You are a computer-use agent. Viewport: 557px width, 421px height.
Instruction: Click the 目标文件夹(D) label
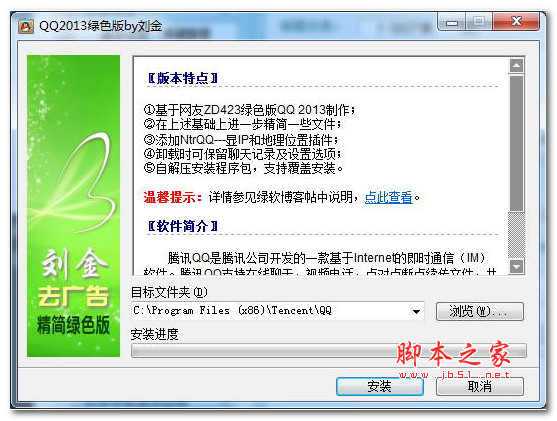[169, 292]
